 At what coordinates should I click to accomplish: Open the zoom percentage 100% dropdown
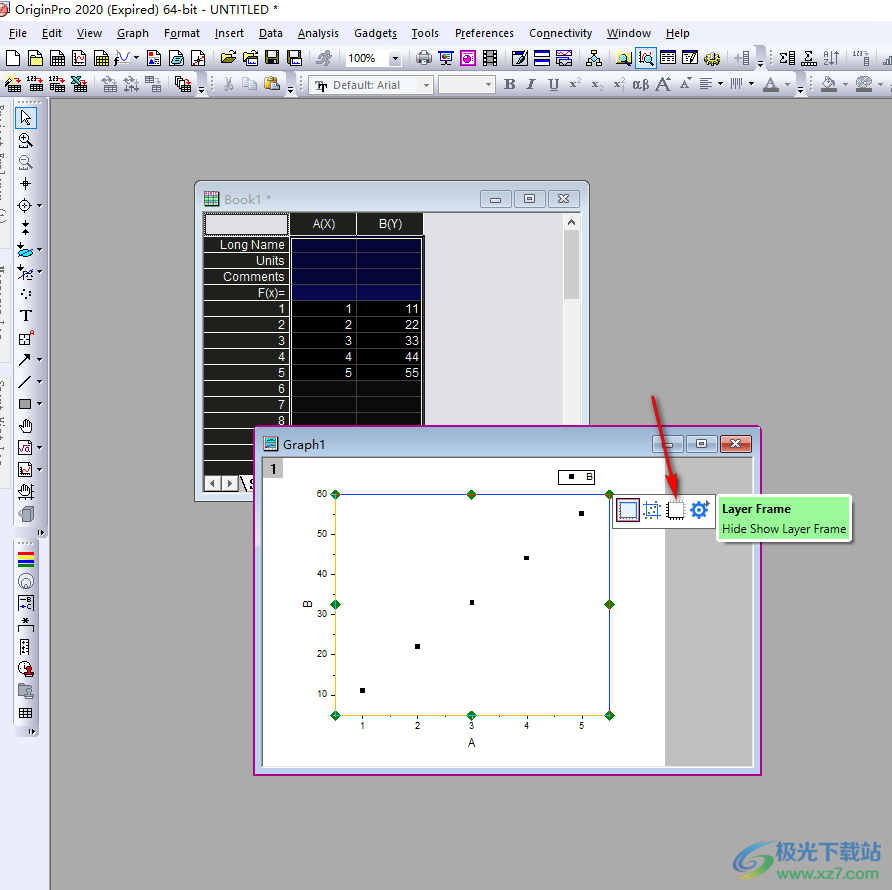395,58
